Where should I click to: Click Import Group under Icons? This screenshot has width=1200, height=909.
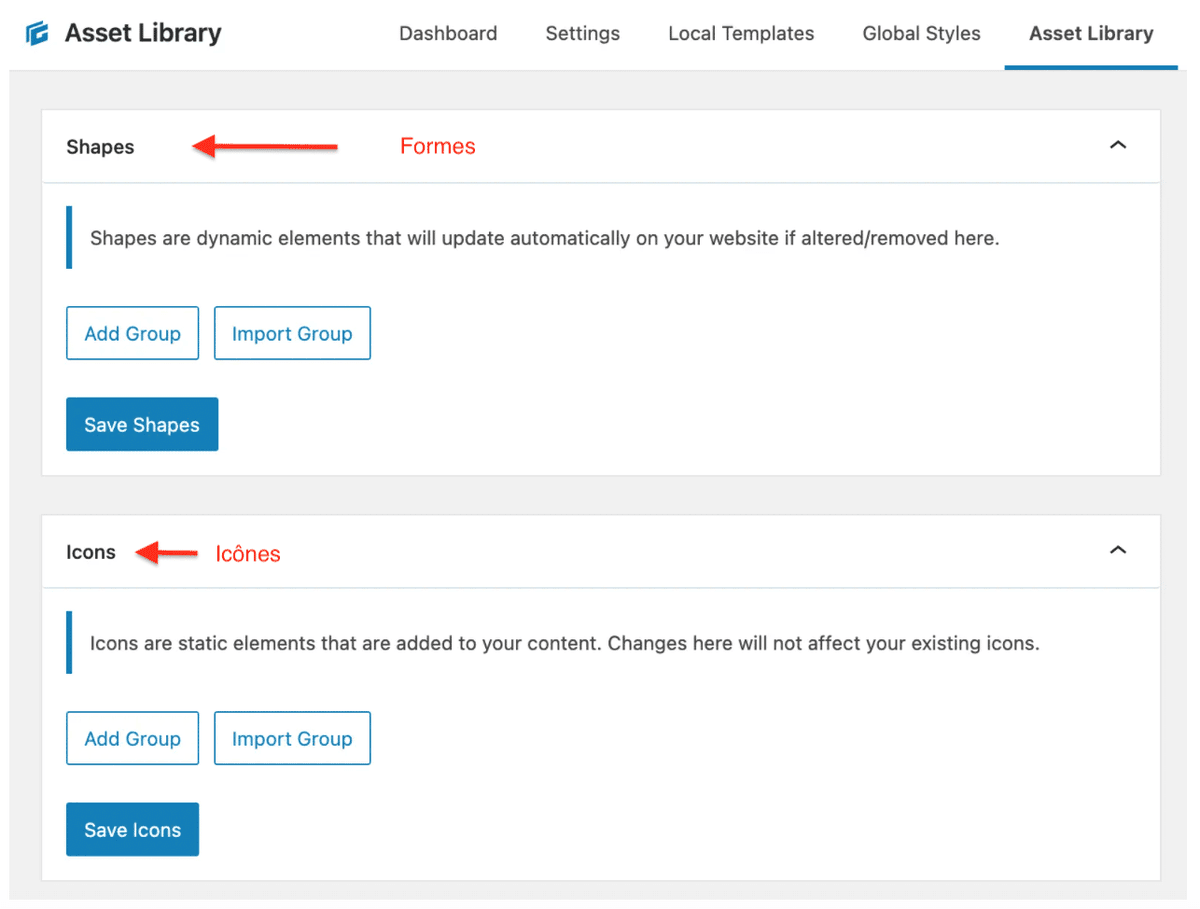click(292, 738)
